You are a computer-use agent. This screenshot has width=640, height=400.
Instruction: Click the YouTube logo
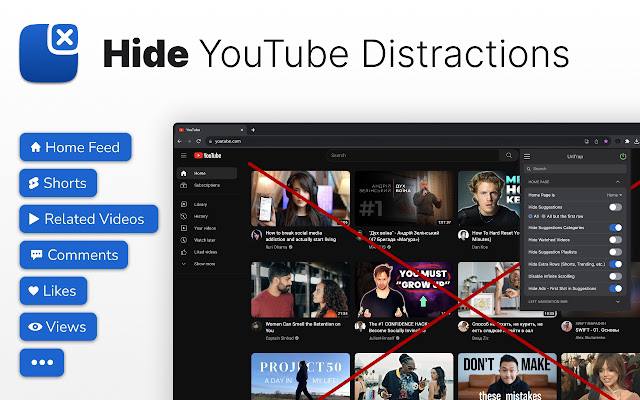tap(208, 156)
